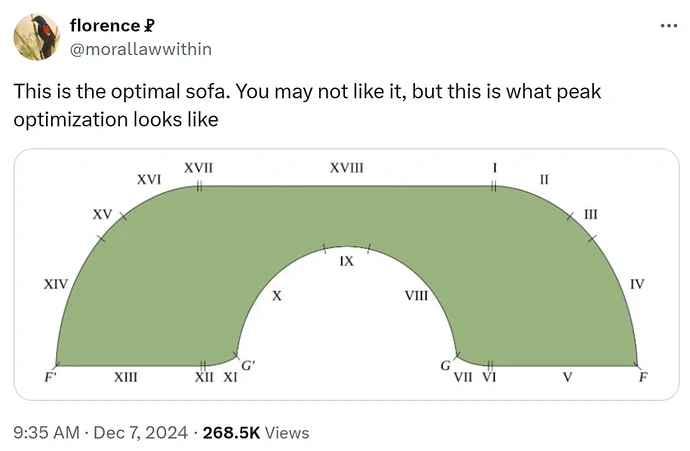Click the G point label

[446, 366]
